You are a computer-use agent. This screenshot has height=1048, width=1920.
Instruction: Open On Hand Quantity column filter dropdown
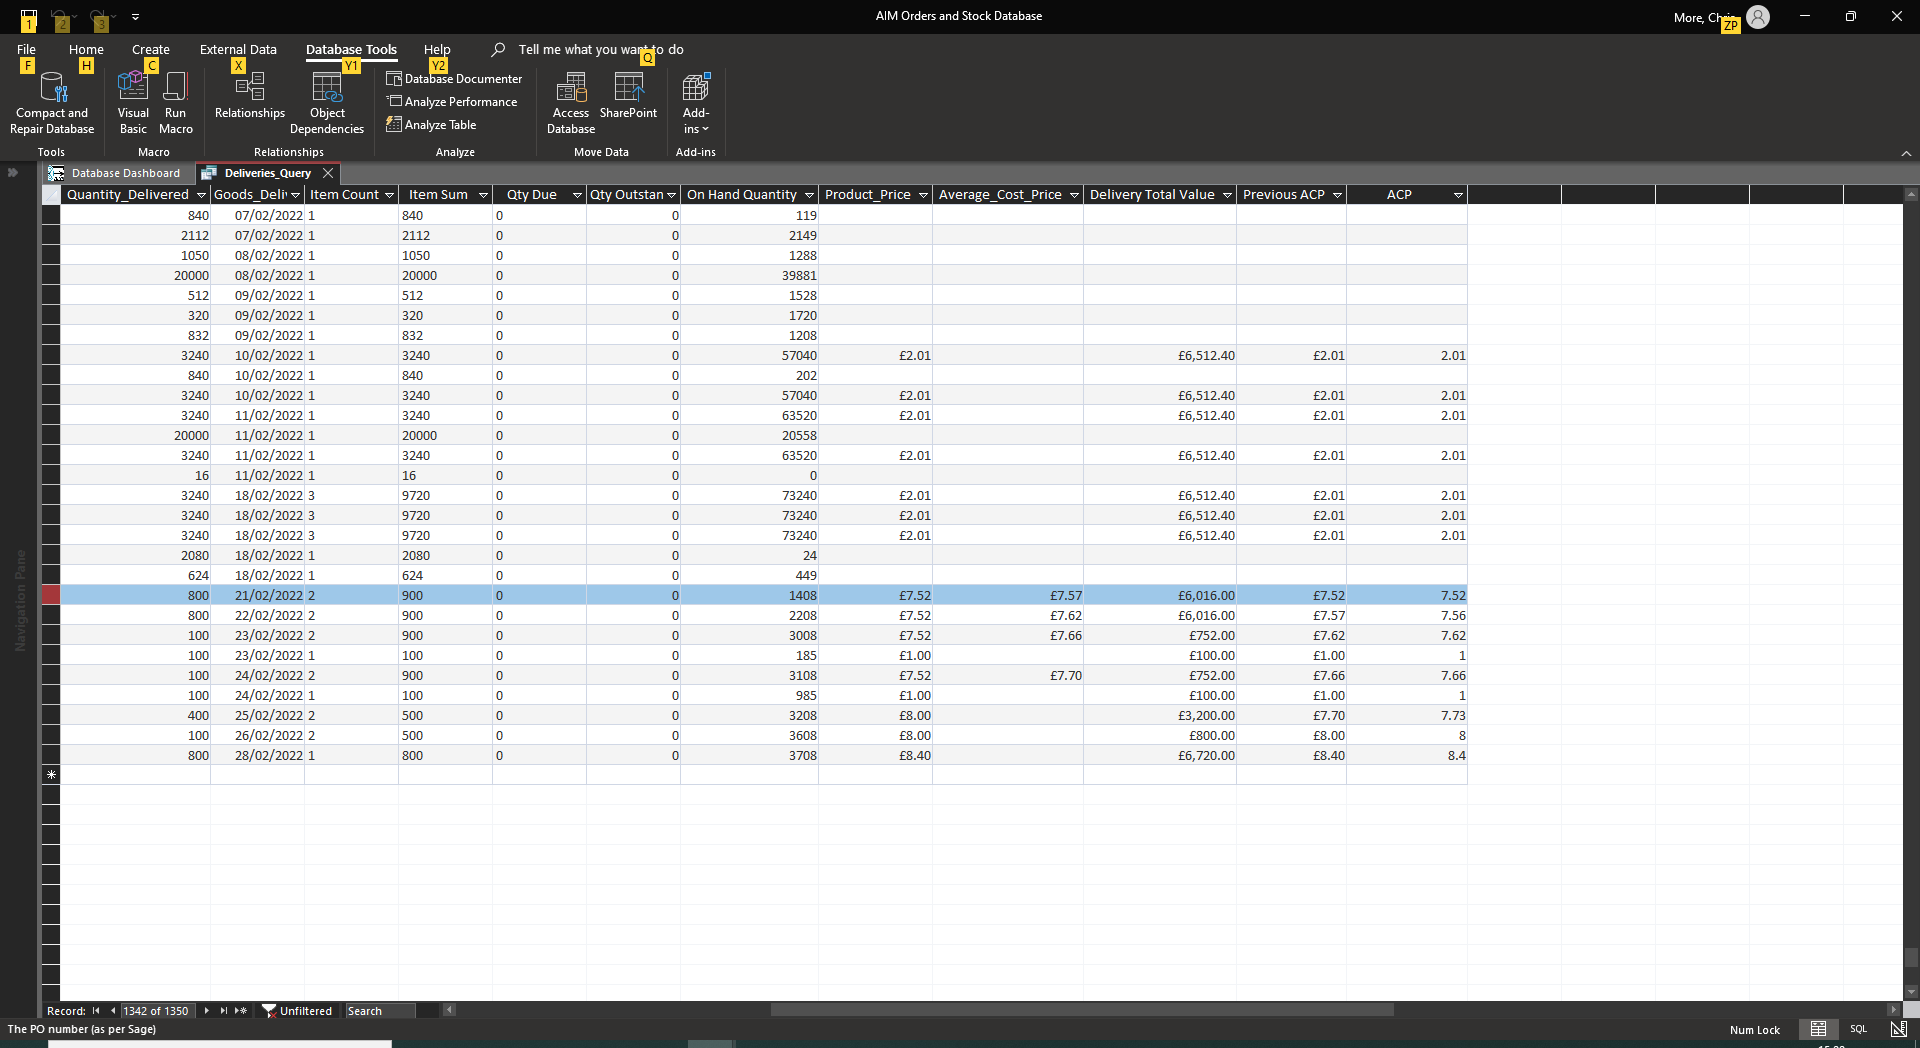click(809, 195)
